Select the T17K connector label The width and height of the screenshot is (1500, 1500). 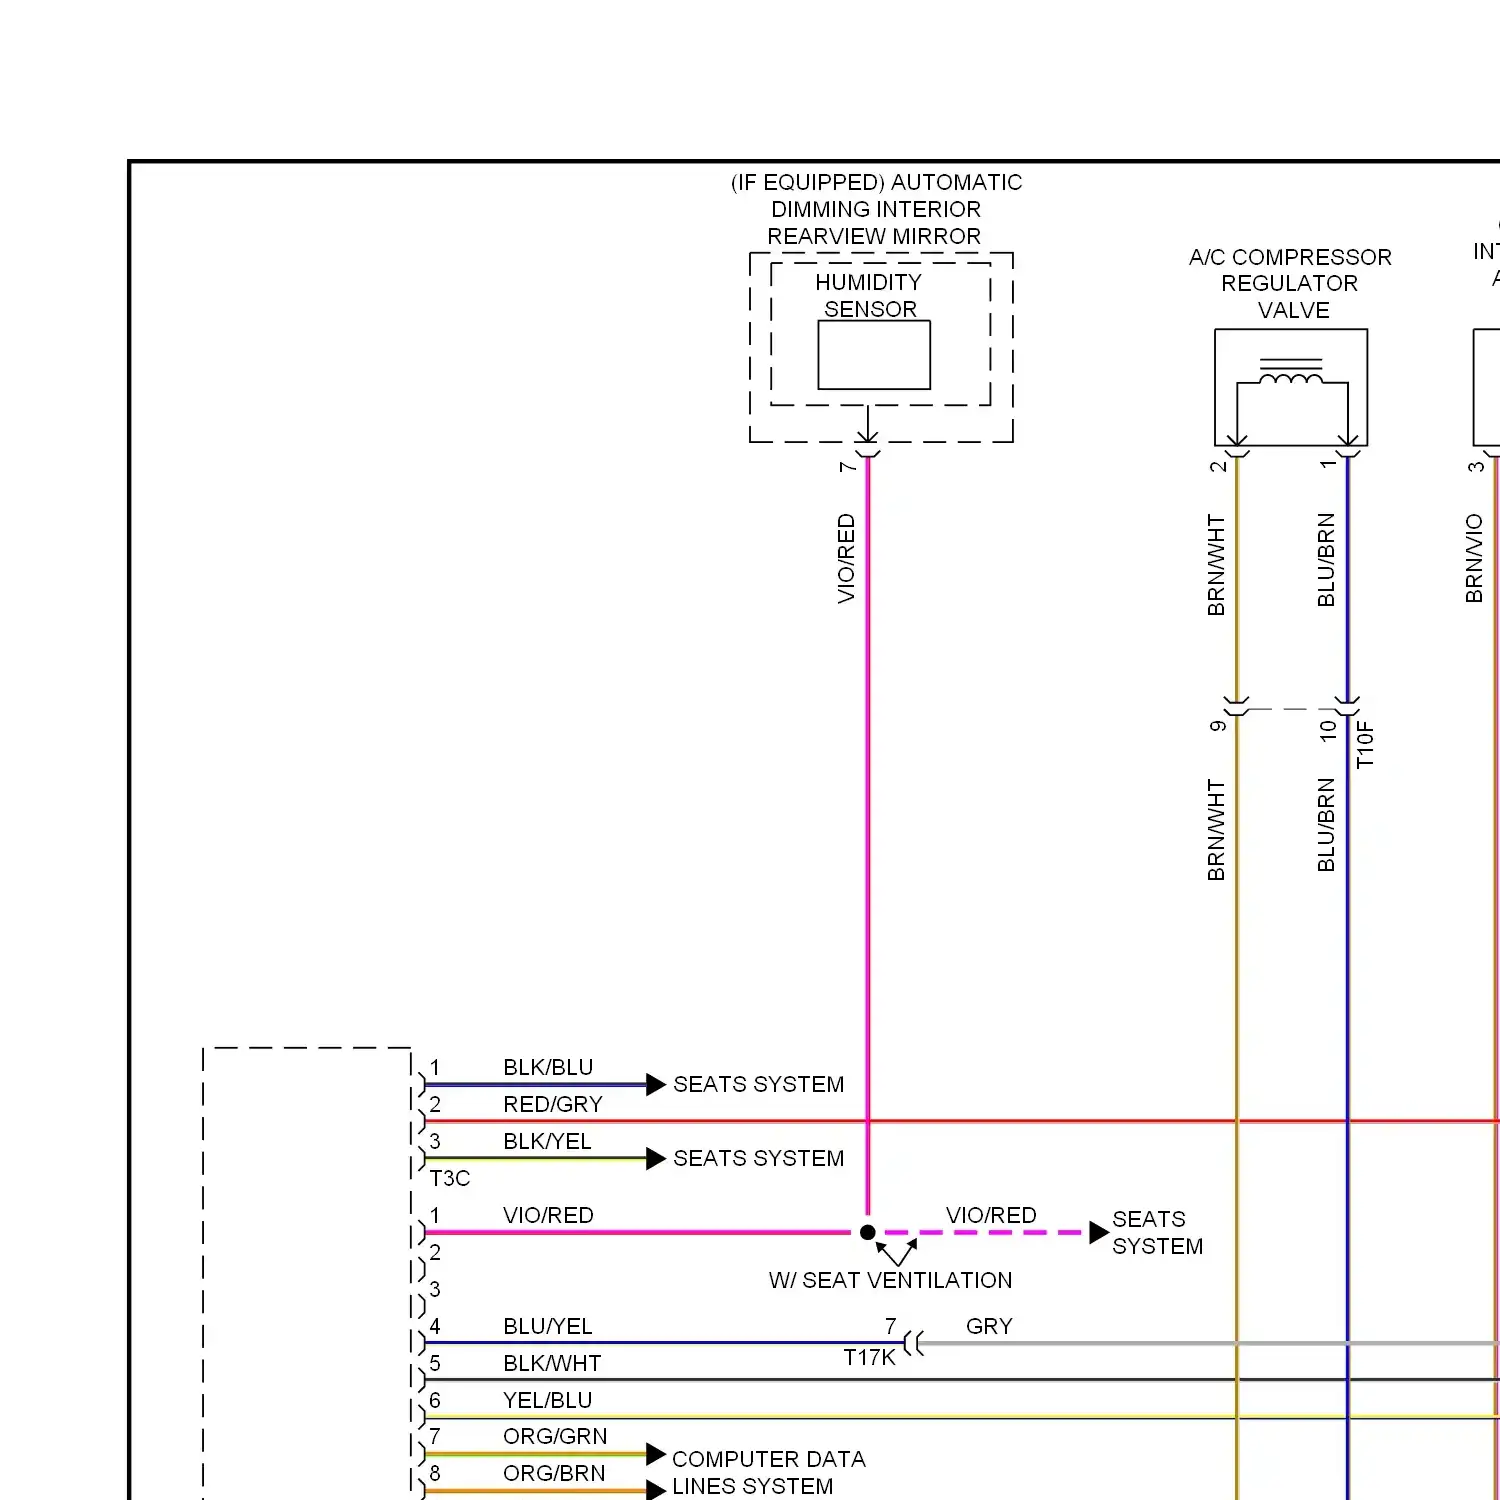pos(869,1357)
